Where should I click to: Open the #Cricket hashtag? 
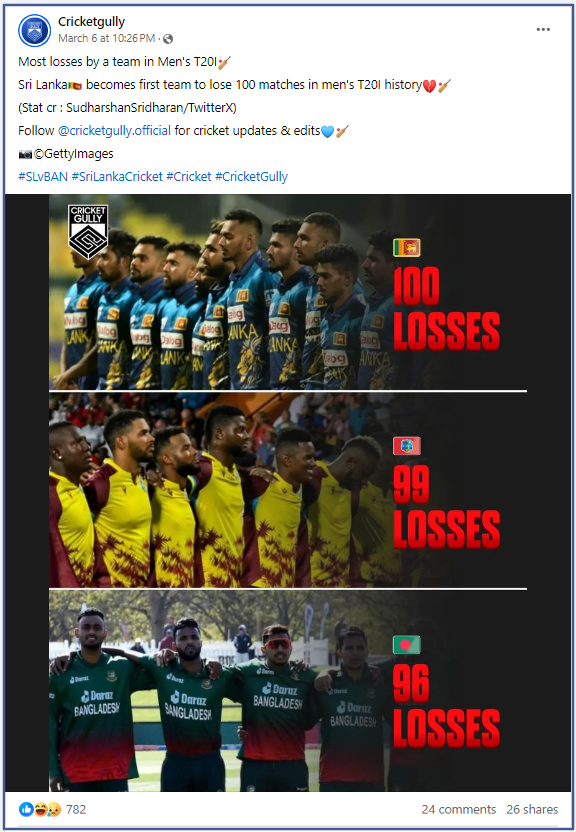[189, 177]
